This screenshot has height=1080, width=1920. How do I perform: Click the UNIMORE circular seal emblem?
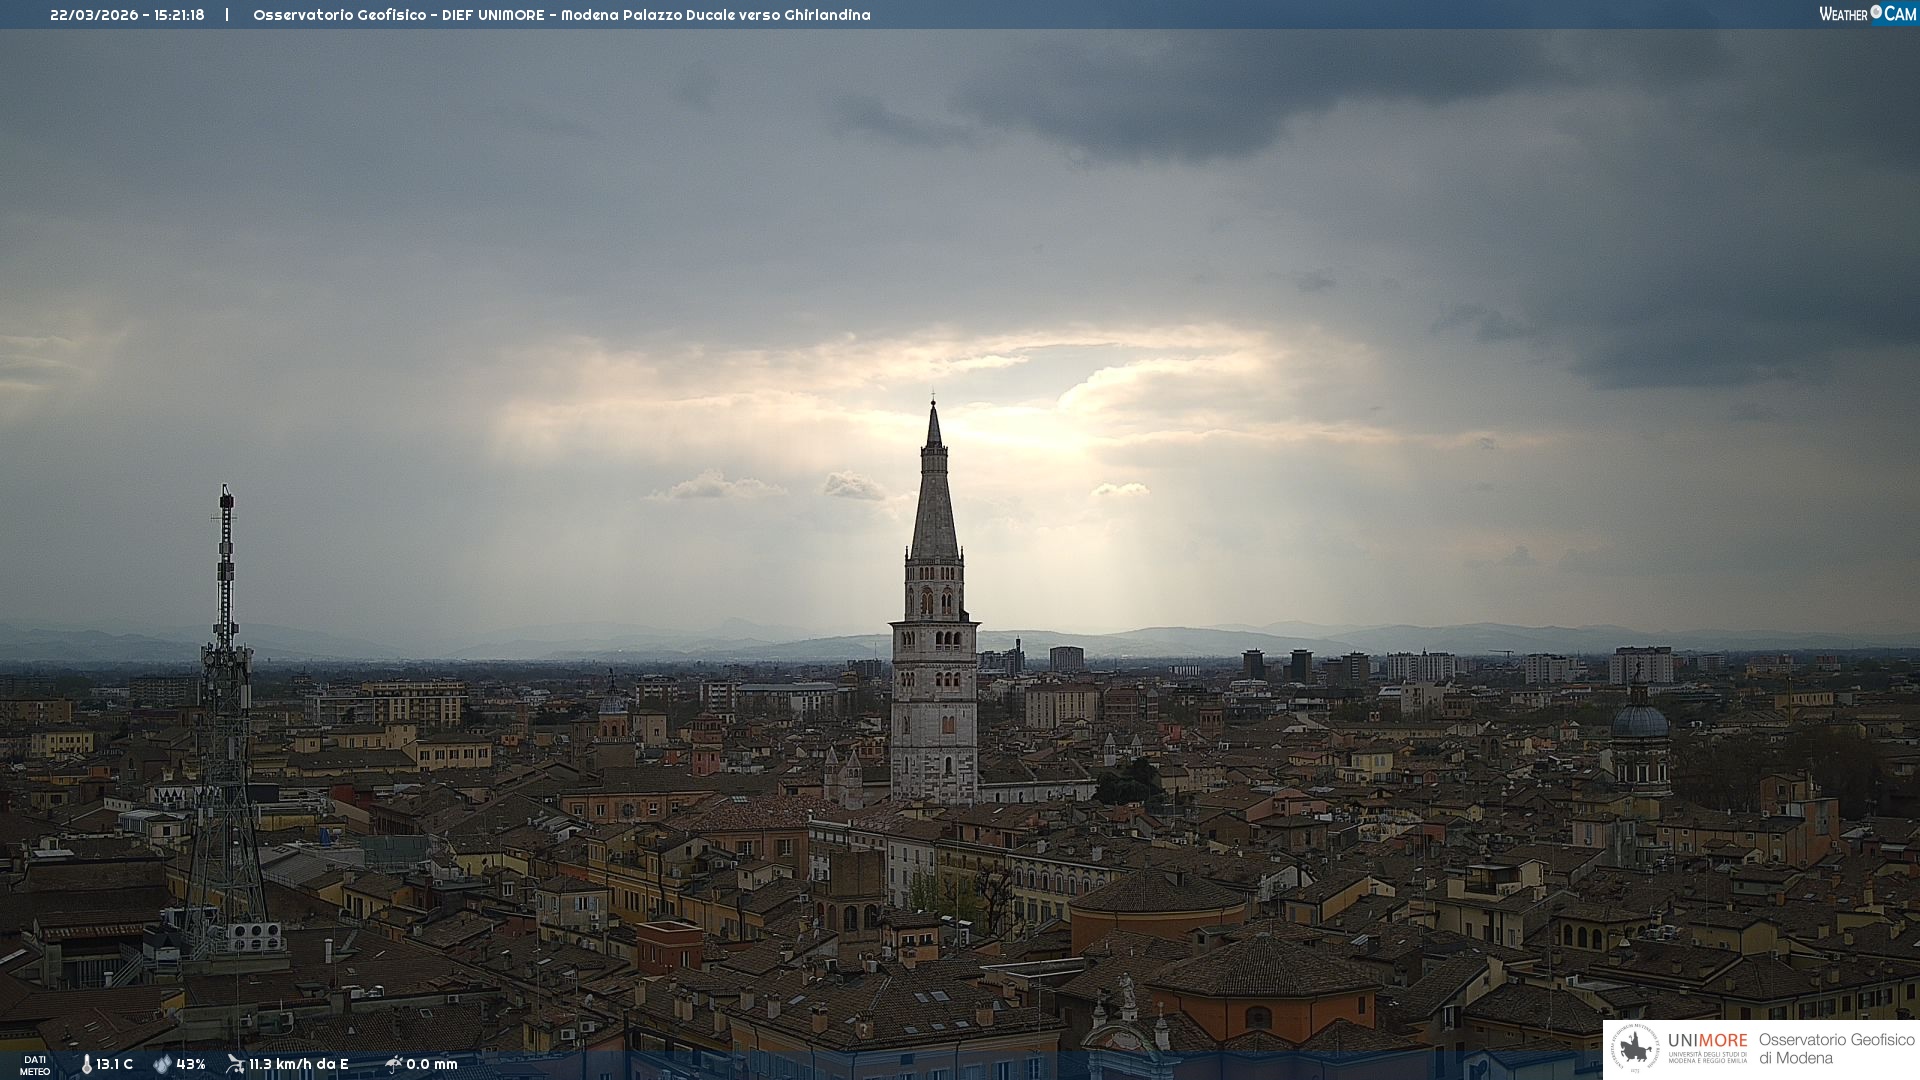pyautogui.click(x=1635, y=1048)
